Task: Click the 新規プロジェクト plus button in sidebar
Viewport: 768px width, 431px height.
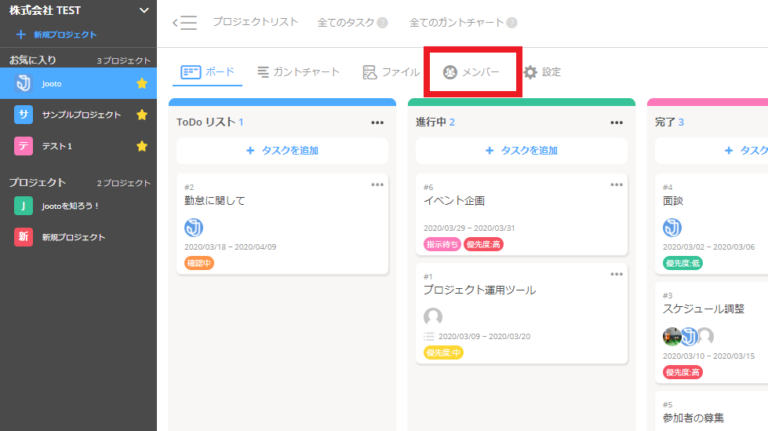Action: pos(56,35)
